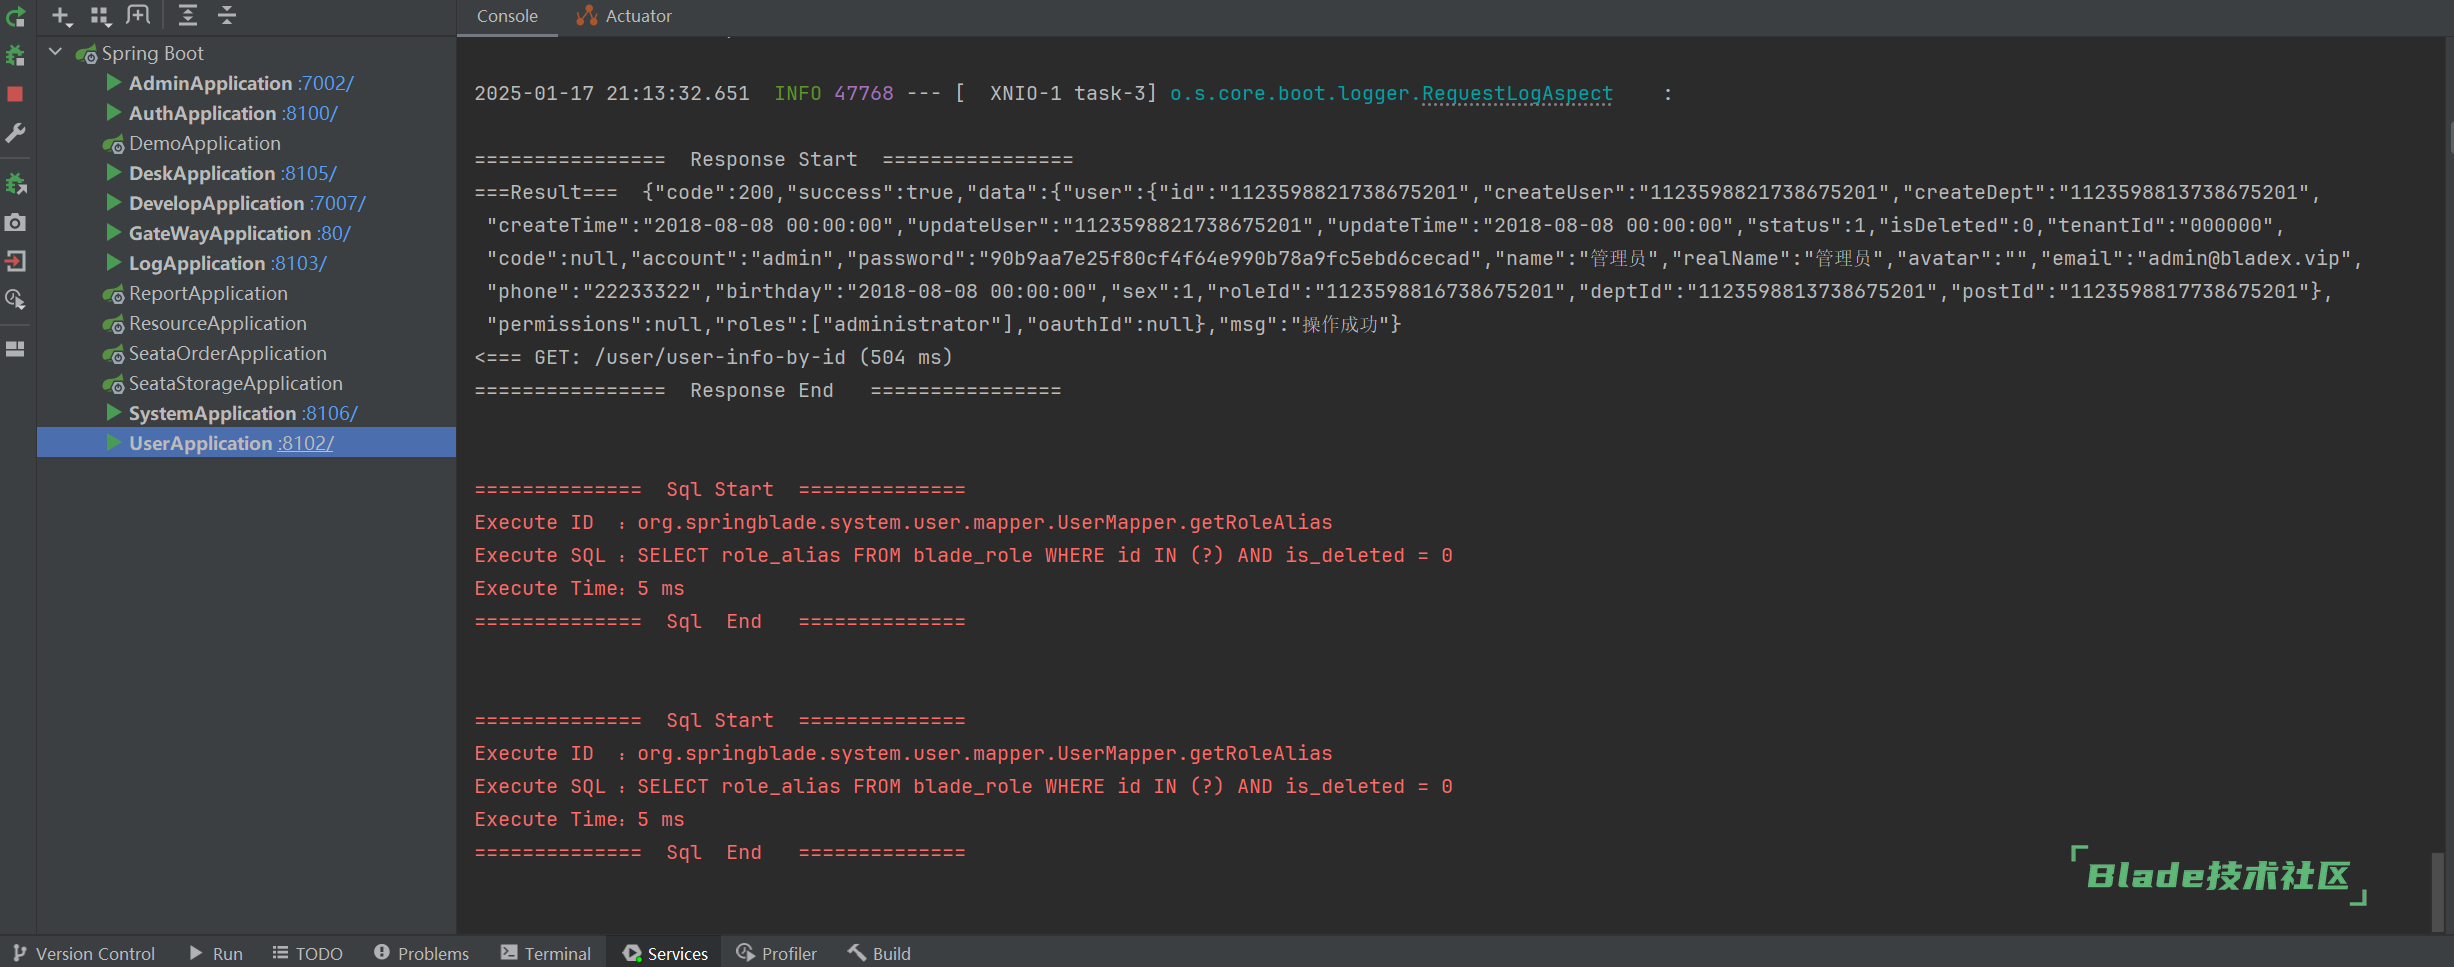Click the Open in New Tab icon
Screen dimensions: 2454x967
pos(138,16)
